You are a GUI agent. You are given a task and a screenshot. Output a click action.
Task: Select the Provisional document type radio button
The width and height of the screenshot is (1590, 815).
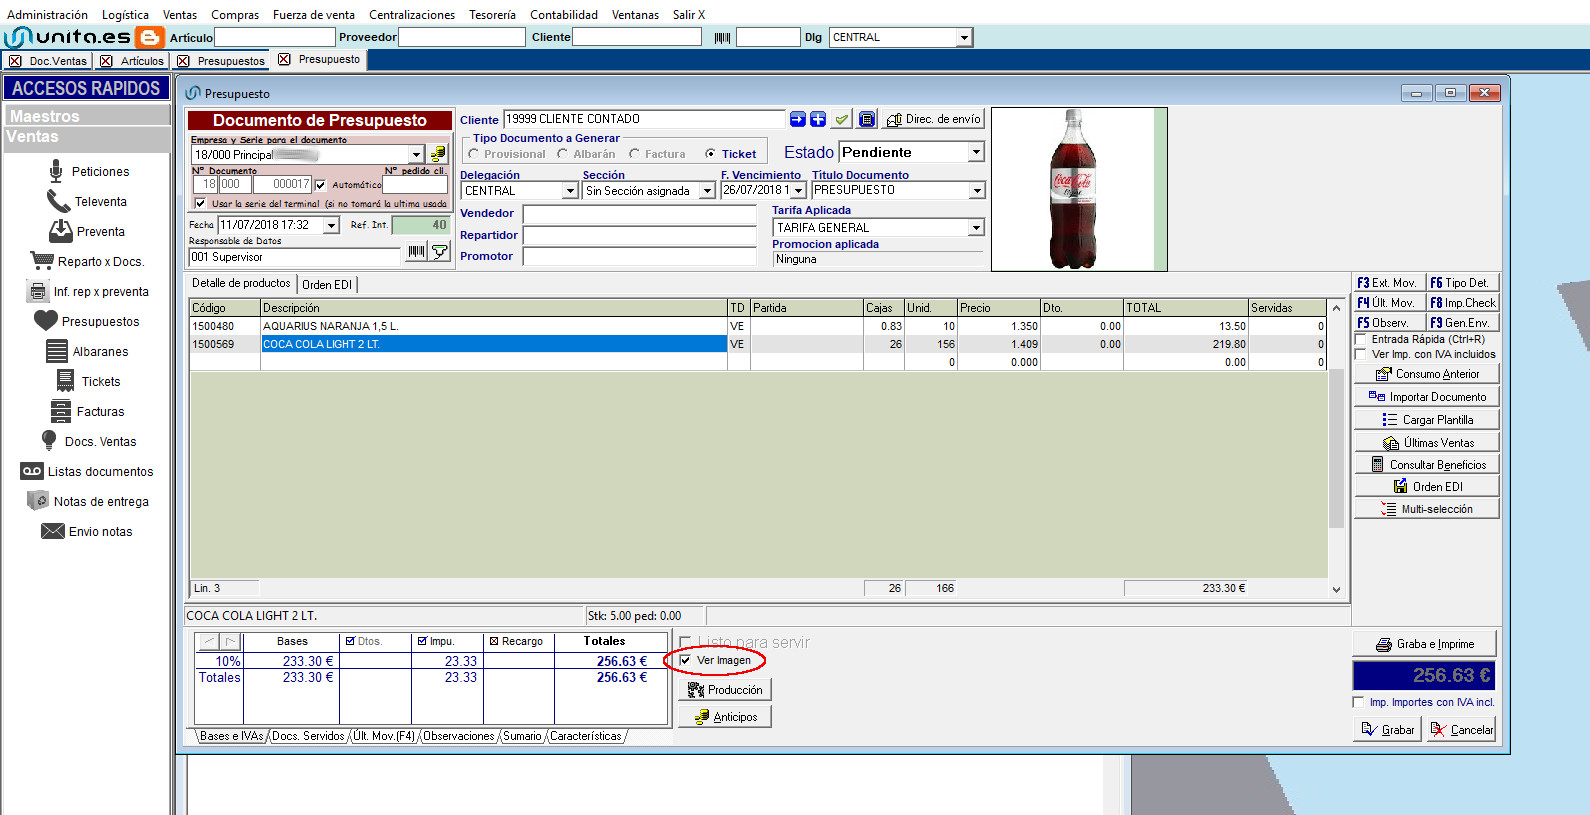point(474,154)
